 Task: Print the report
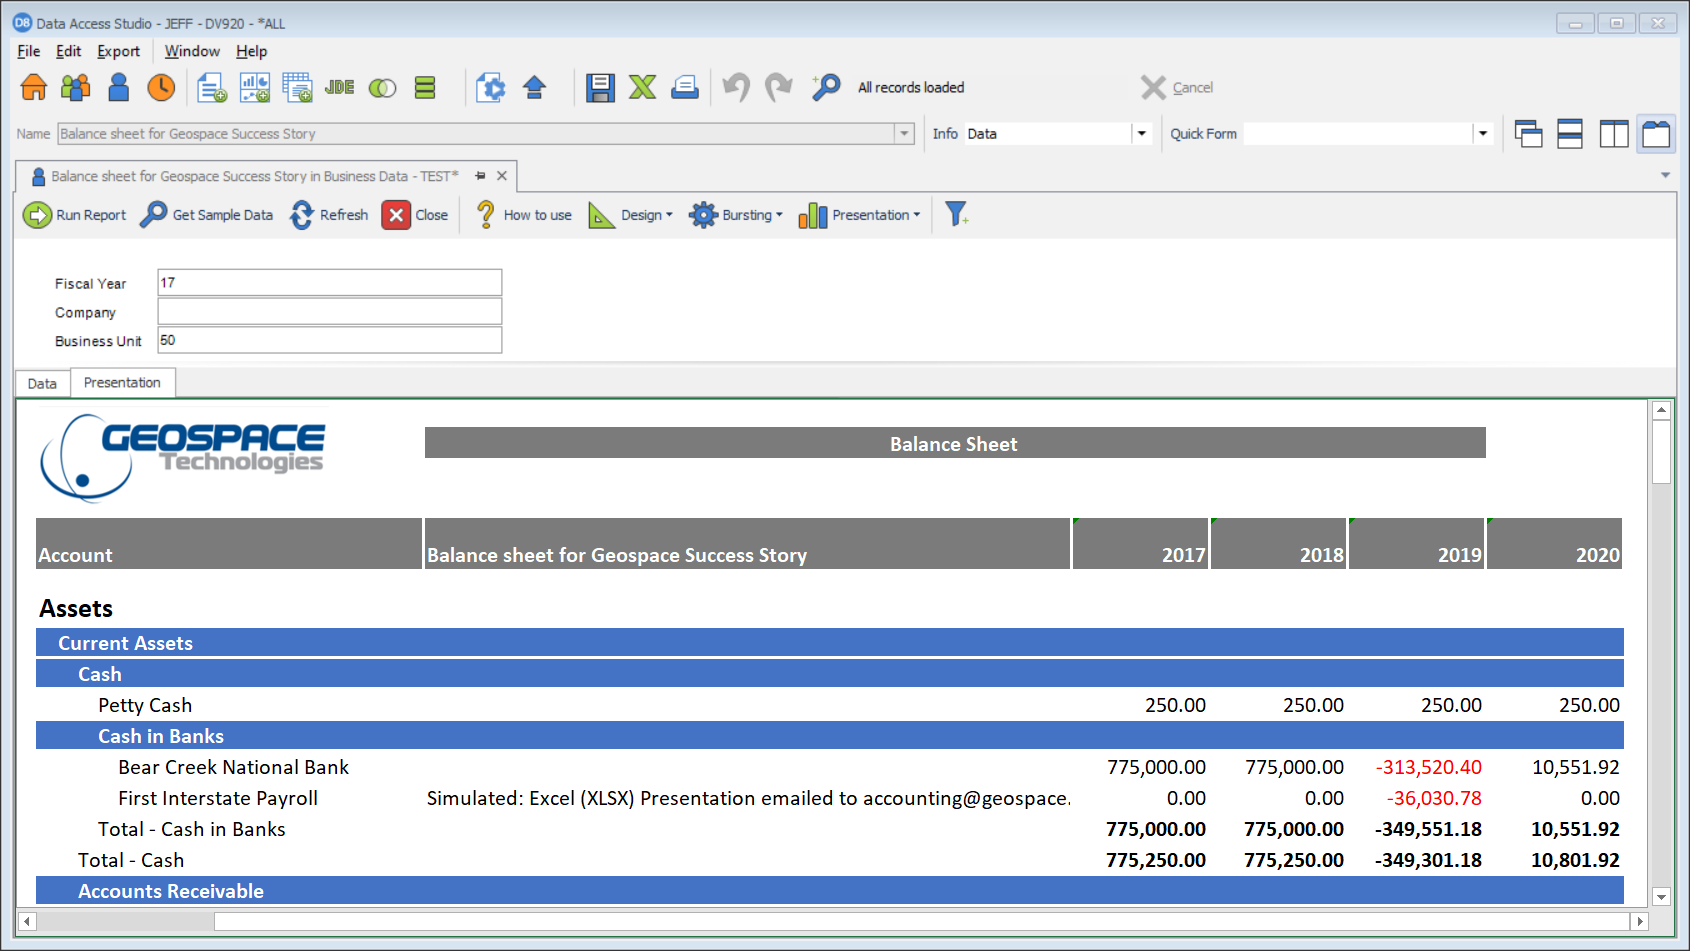pos(684,87)
